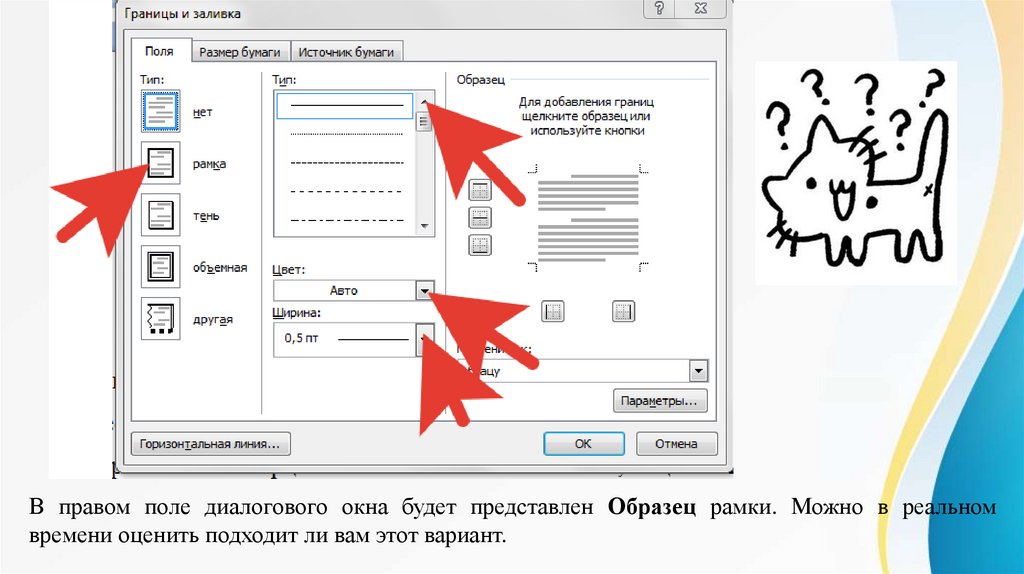This screenshot has height=574, width=1024.
Task: Toggle left border button below preview
Action: 553,311
